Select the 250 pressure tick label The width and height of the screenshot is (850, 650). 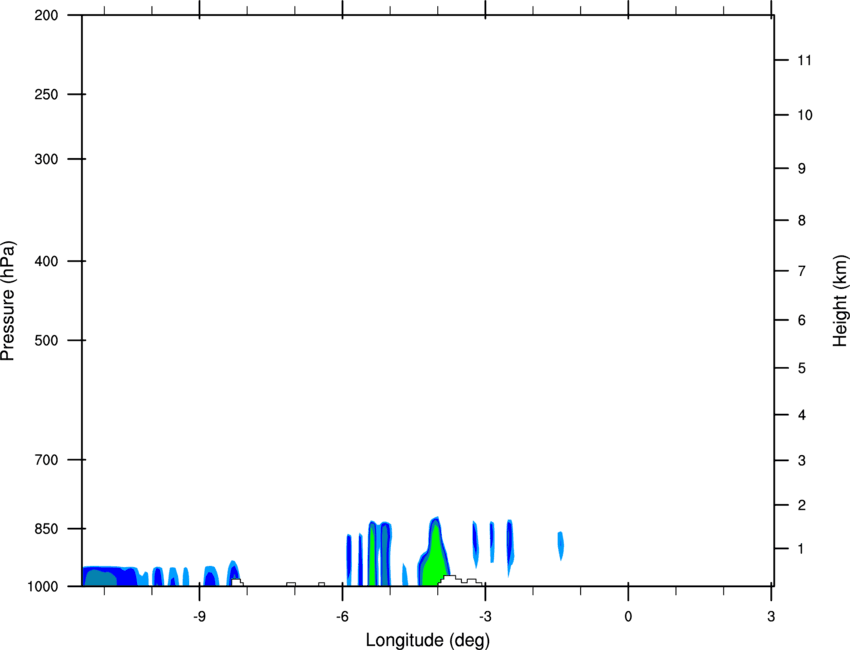point(46,94)
